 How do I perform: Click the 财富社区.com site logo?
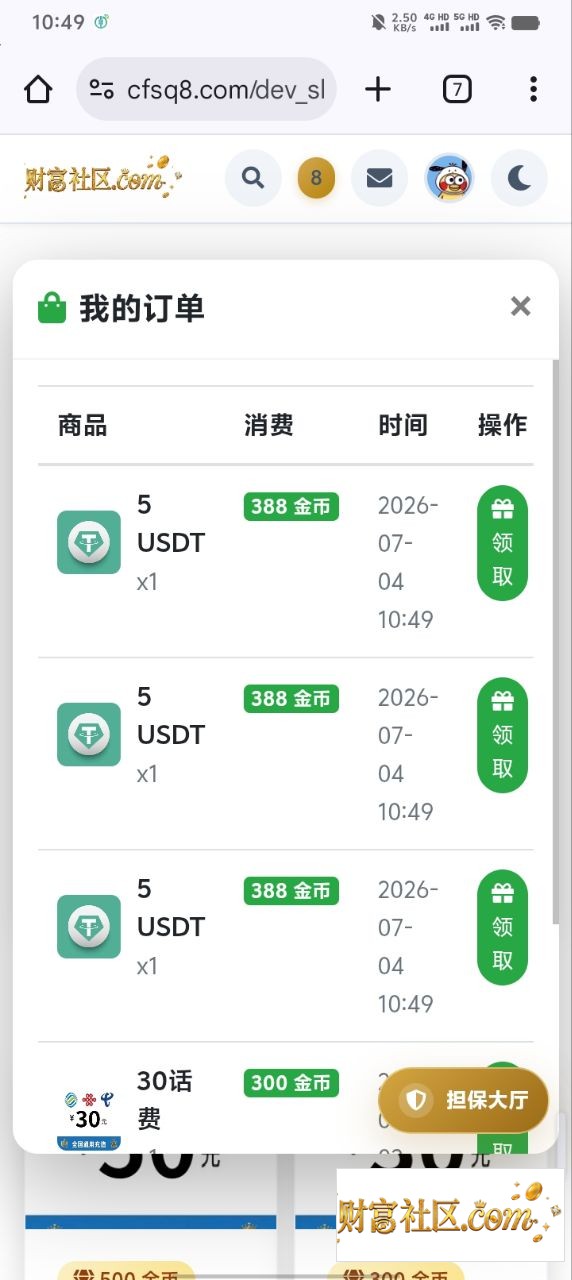[103, 179]
